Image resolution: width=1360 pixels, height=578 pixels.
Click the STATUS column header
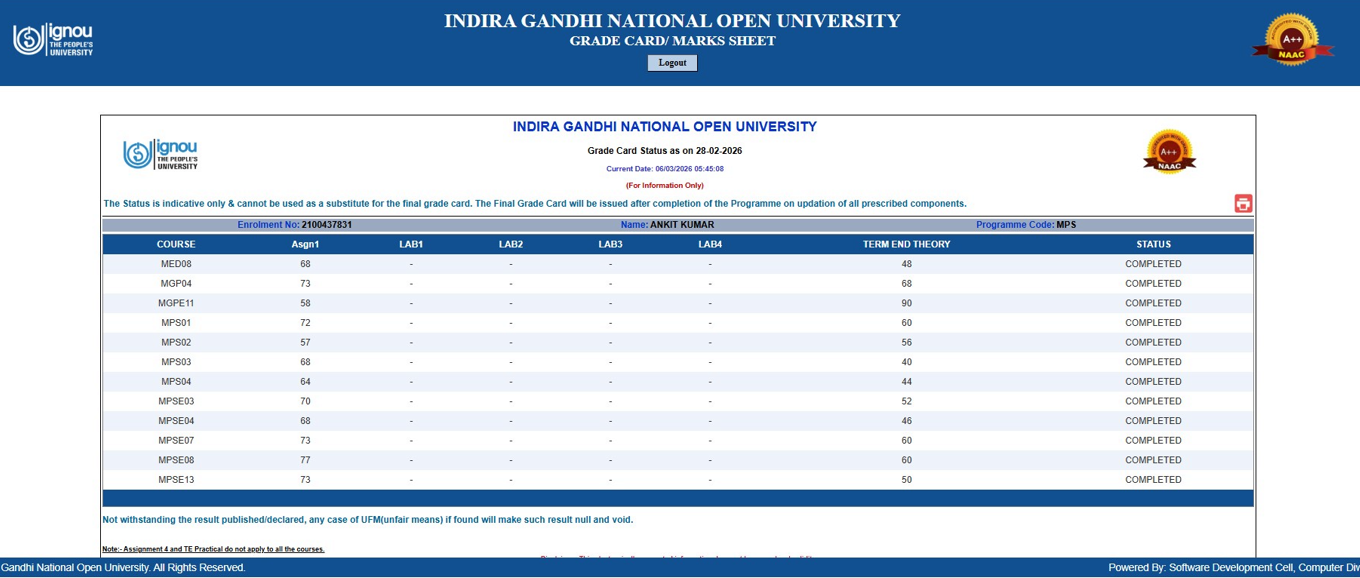tap(1153, 244)
